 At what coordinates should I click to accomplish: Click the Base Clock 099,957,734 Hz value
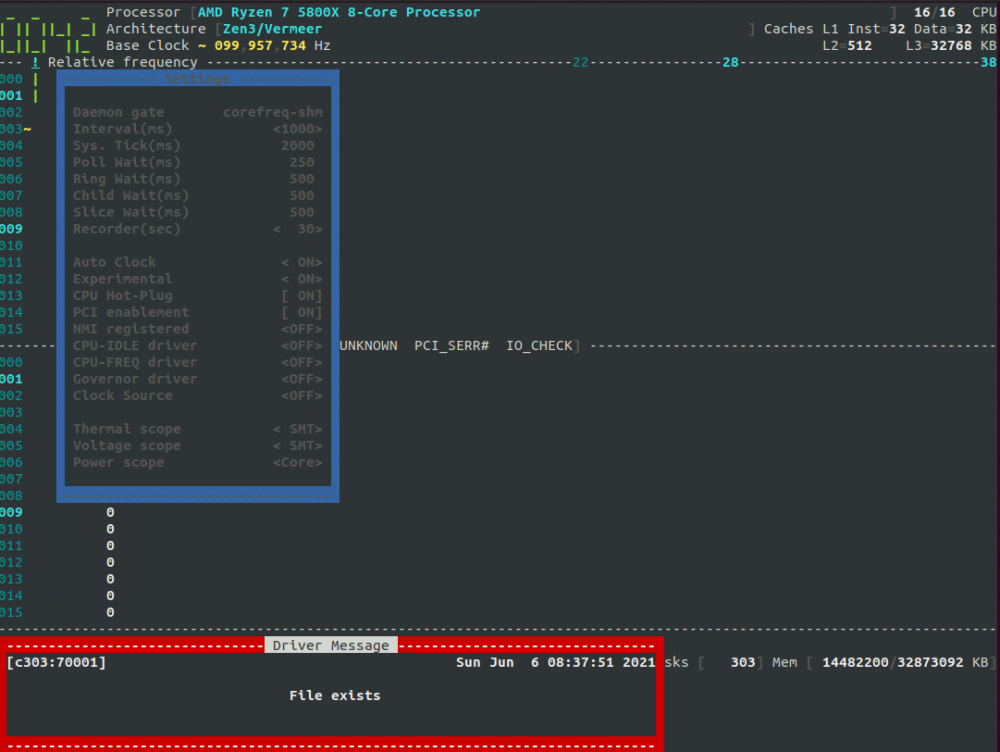tap(272, 45)
